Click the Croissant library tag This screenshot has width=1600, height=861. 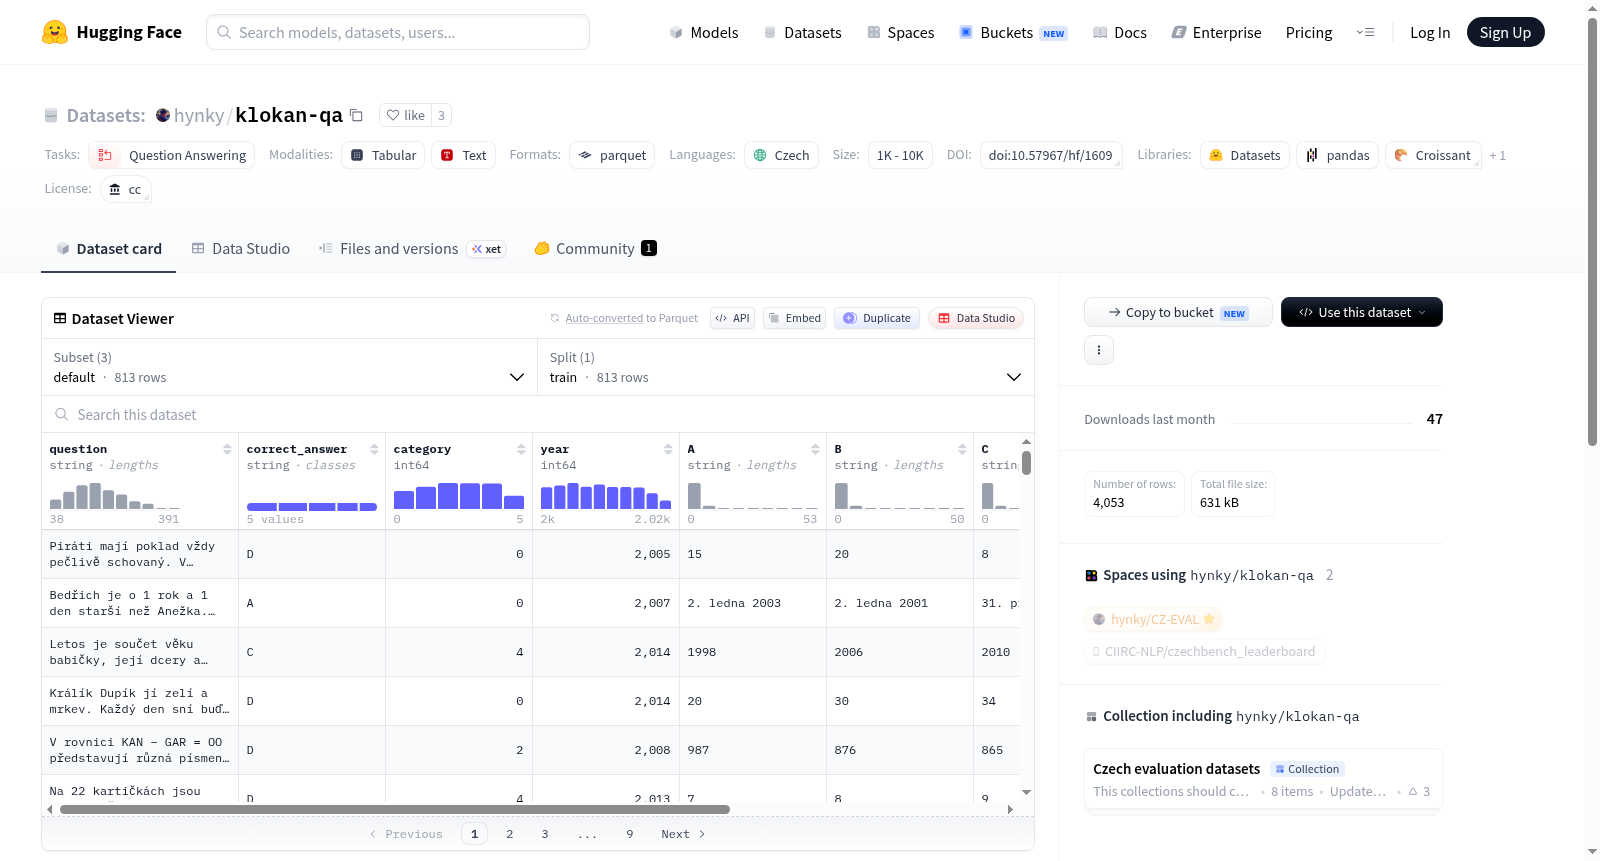click(x=1433, y=155)
